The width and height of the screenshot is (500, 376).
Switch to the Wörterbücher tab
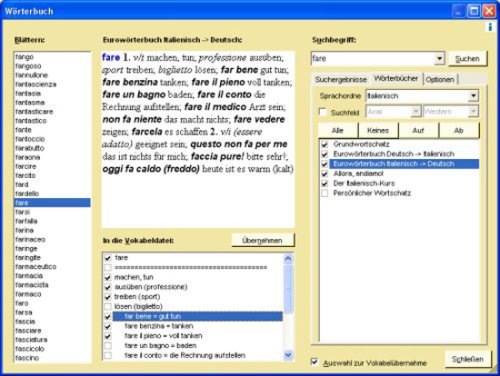click(396, 79)
